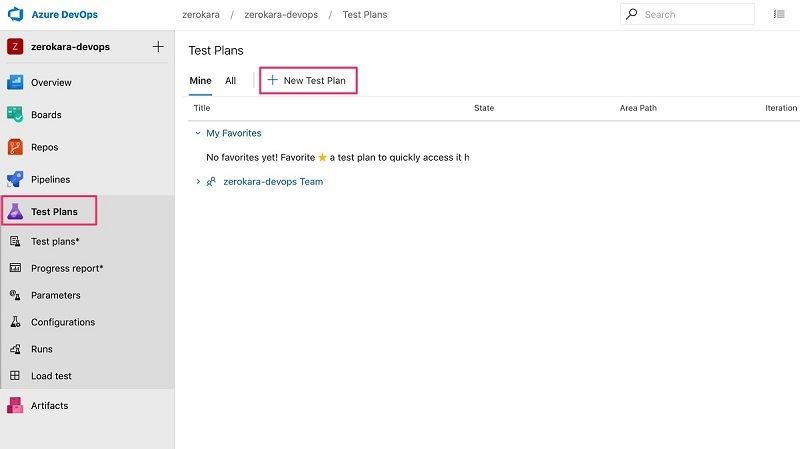Click the zerokara-devops project name
The height and width of the screenshot is (449, 800).
coord(70,46)
